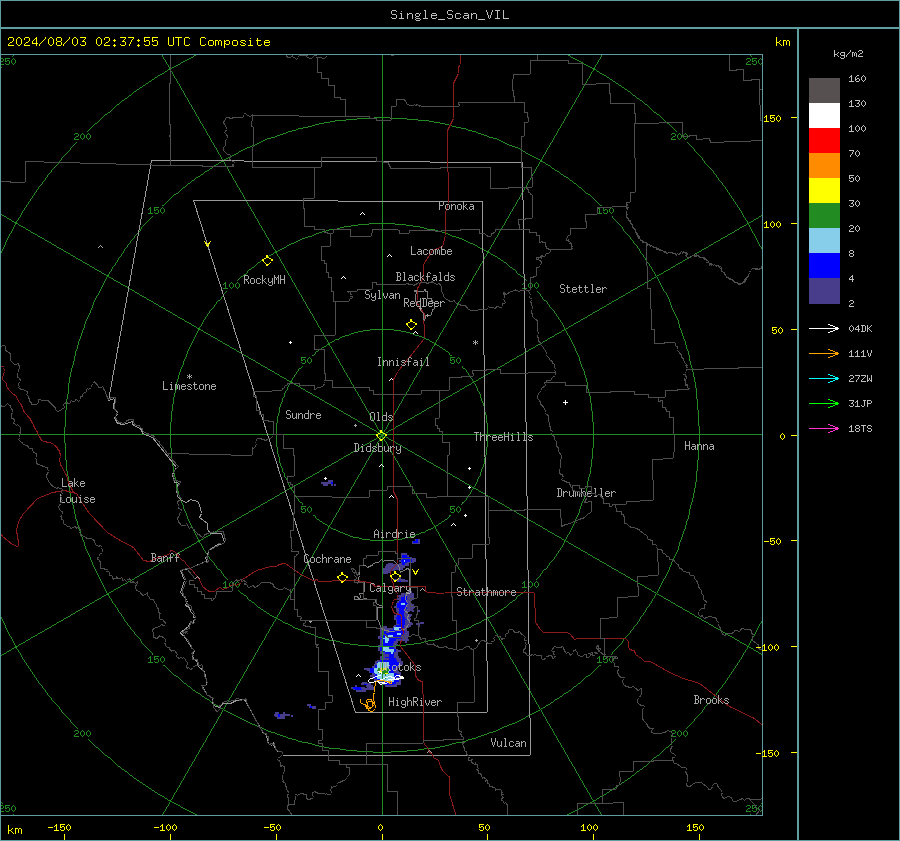The image size is (900, 841).
Task: Click the green 31JP arrow in legend
Action: [824, 404]
